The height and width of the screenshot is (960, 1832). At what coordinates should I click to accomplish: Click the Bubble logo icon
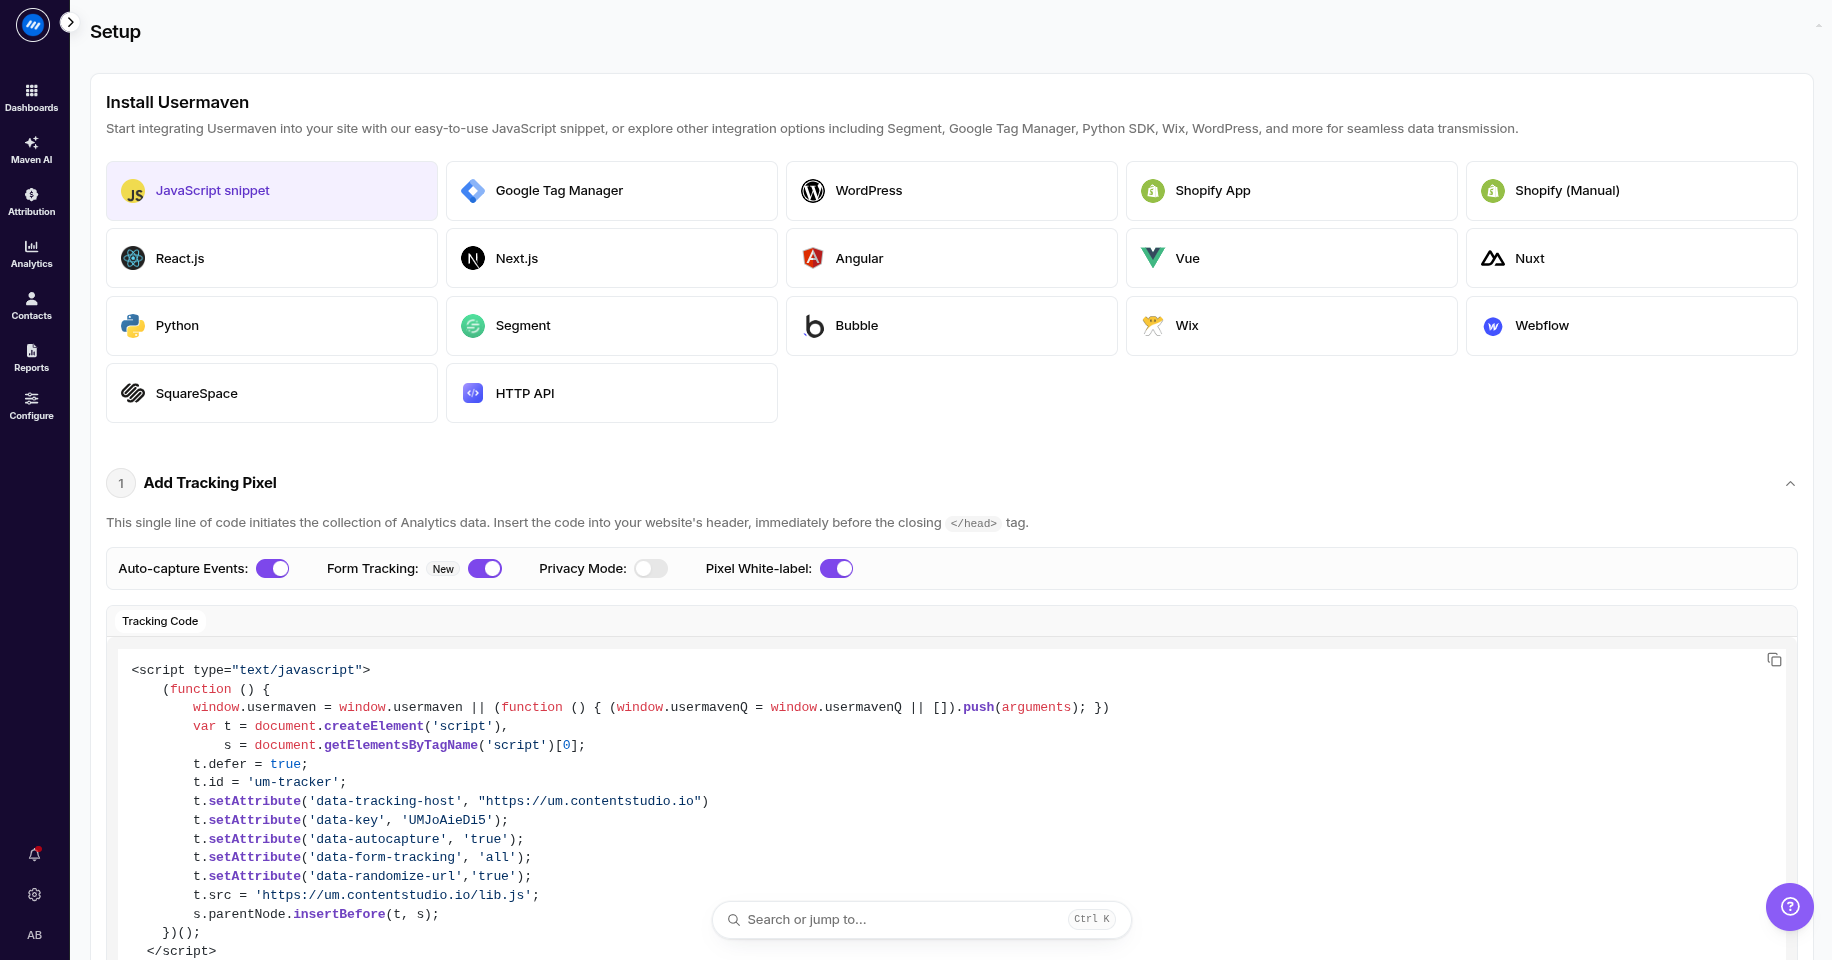814,326
